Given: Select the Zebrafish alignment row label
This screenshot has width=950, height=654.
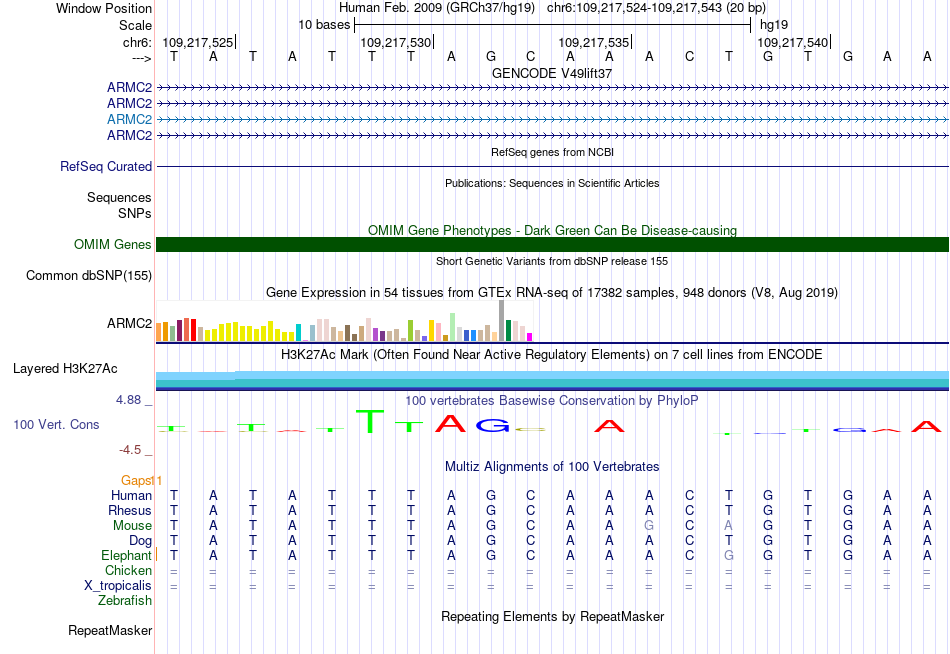Looking at the screenshot, I should tap(125, 601).
